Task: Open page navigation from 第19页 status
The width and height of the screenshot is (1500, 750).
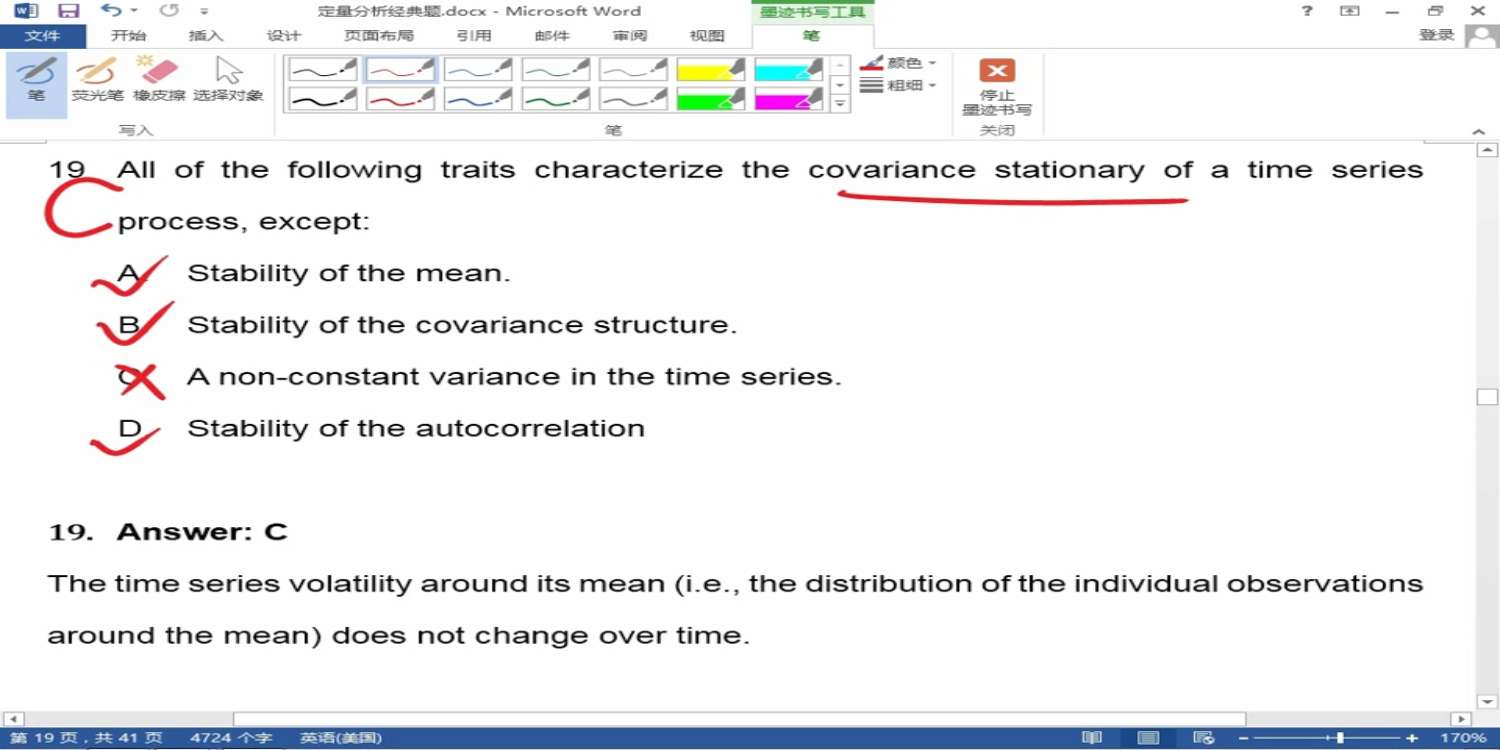Action: coord(85,738)
